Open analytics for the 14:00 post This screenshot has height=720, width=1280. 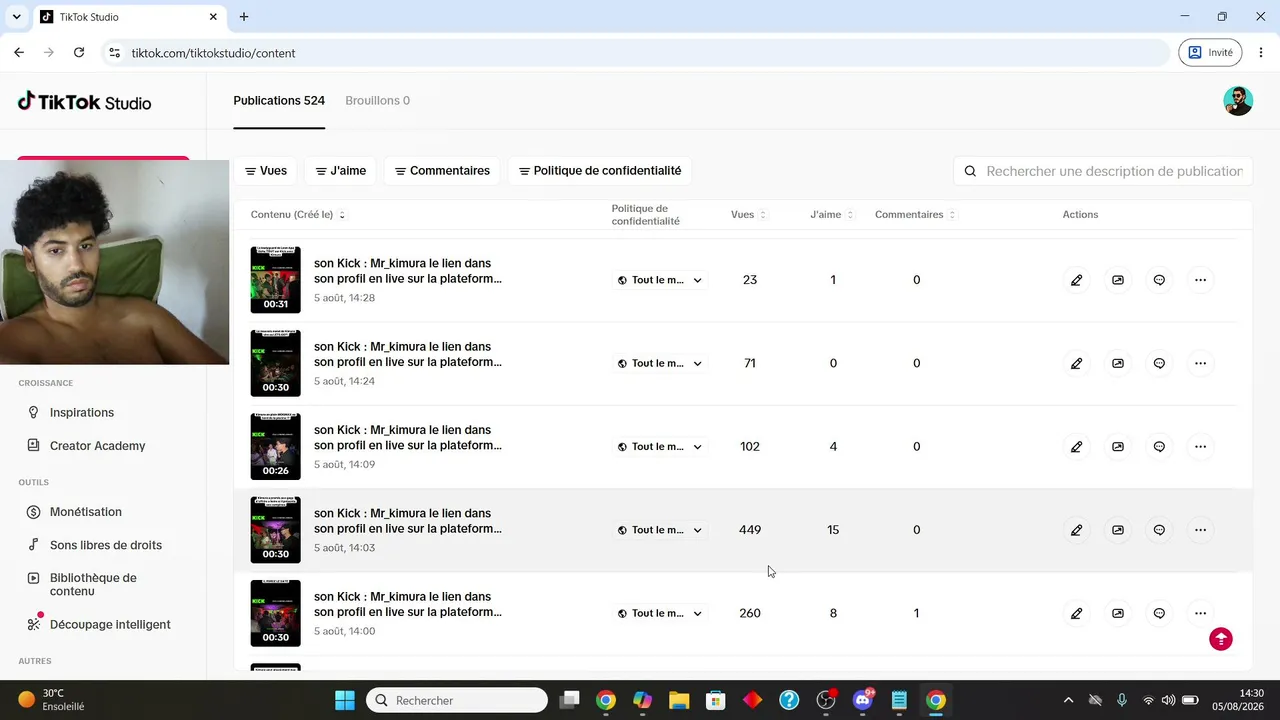[x=1118, y=613]
